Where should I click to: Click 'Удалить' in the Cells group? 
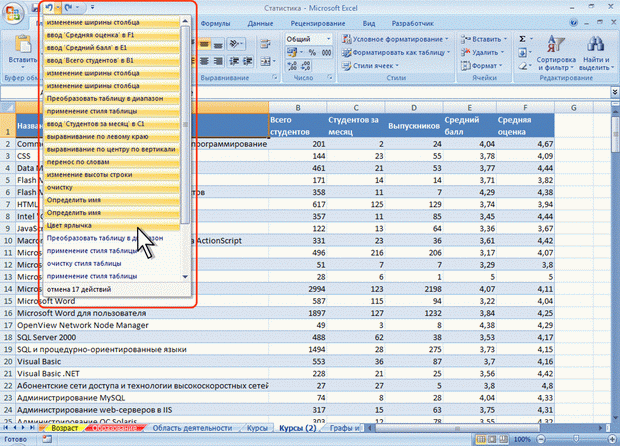(482, 52)
